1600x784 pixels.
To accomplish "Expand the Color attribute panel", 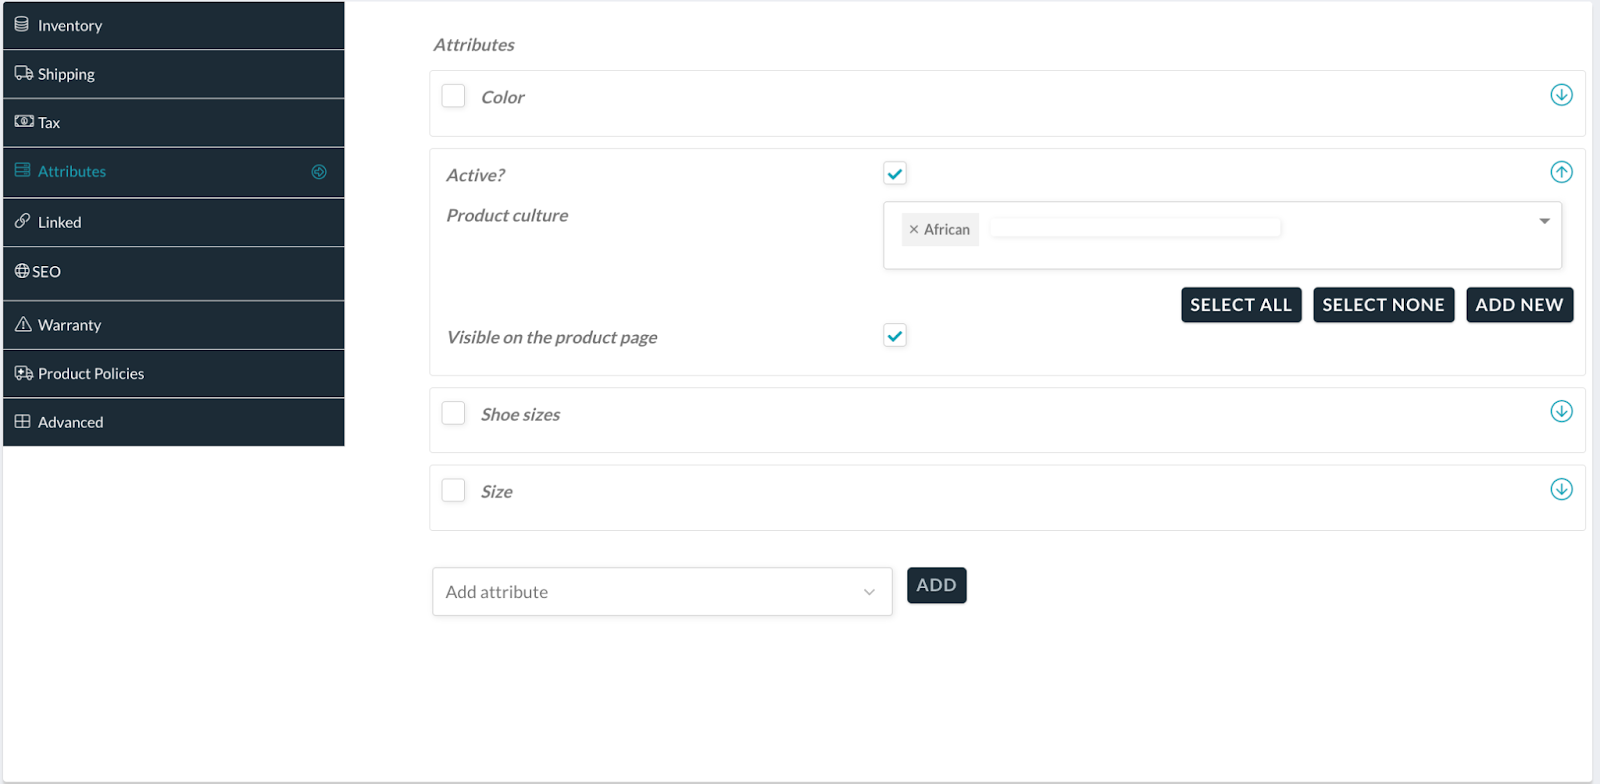I will (x=1561, y=95).
